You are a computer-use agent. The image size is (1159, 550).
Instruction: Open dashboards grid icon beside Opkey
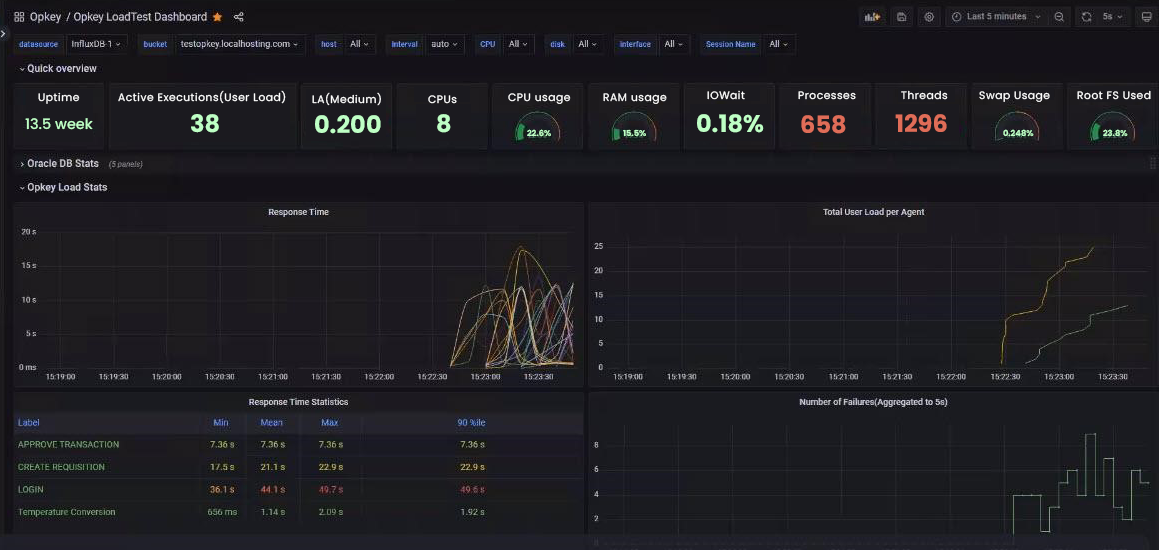[18, 17]
